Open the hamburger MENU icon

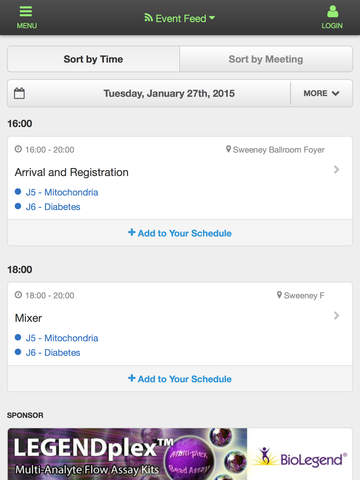pyautogui.click(x=26, y=11)
